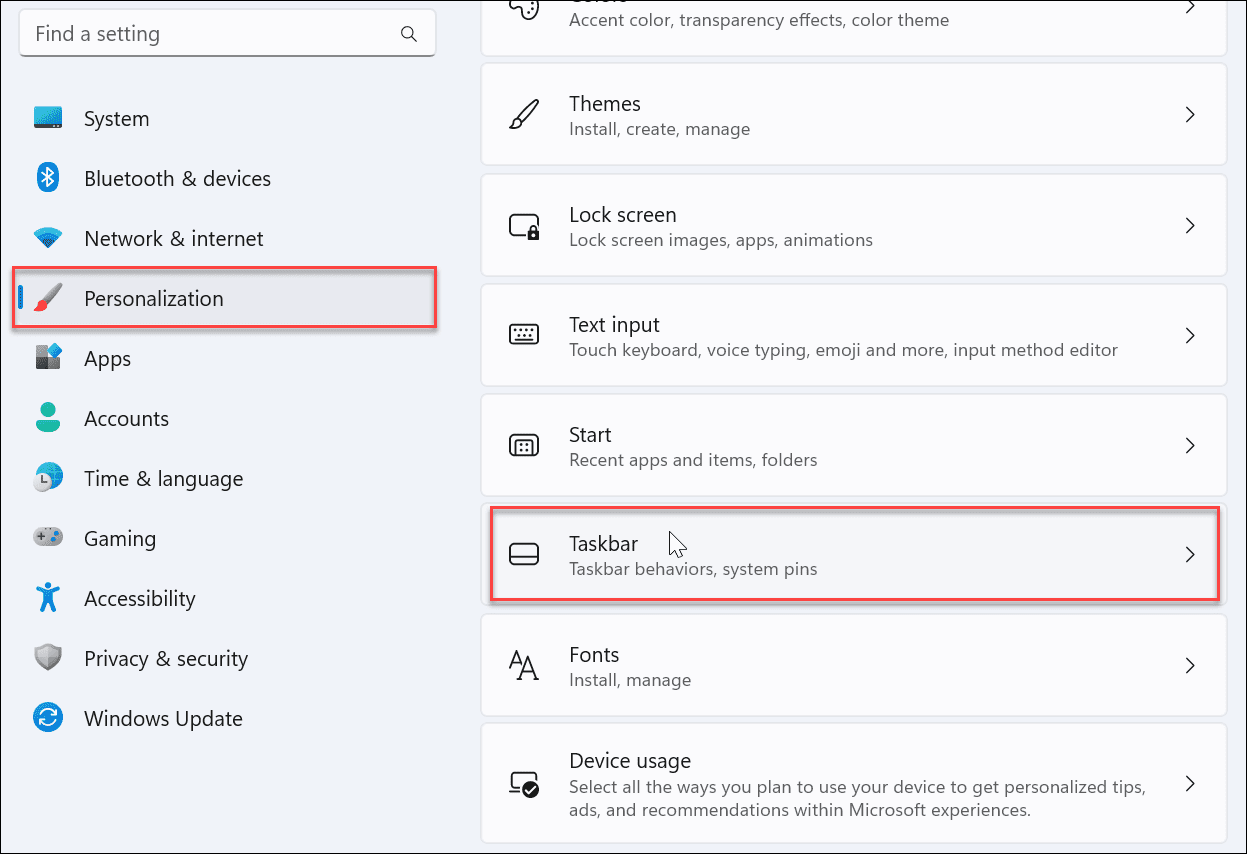The width and height of the screenshot is (1247, 854).
Task: Expand the Taskbar chevron arrow
Action: (1190, 555)
